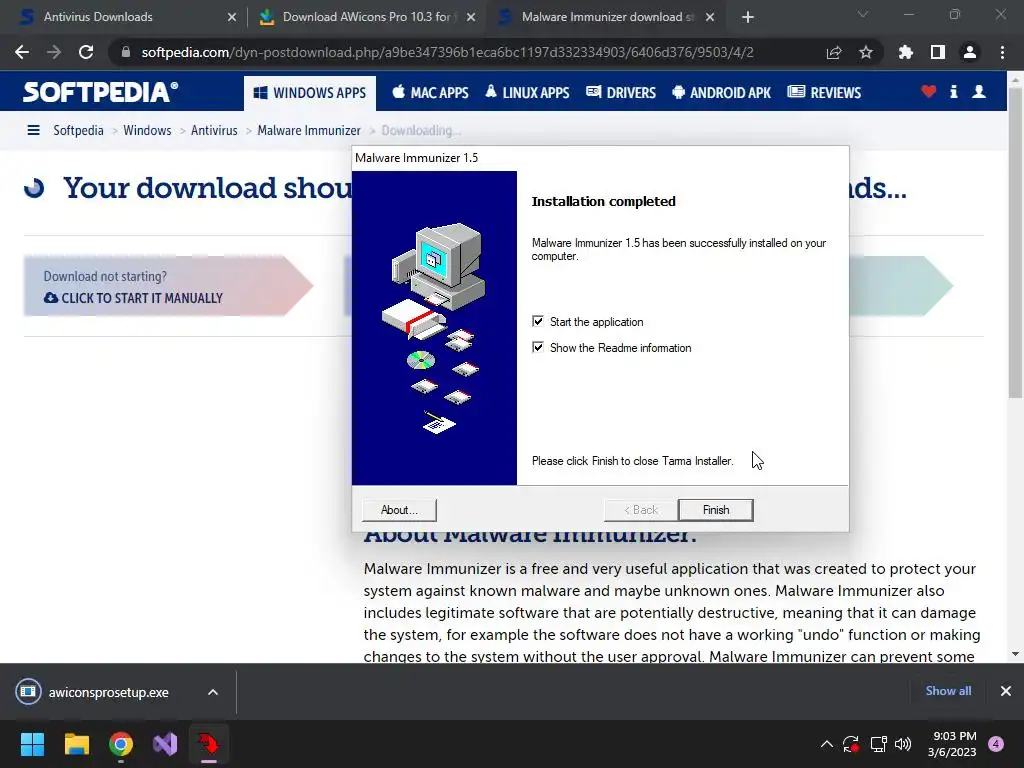Click the Windows breadcrumb link
The image size is (1024, 768).
click(147, 131)
